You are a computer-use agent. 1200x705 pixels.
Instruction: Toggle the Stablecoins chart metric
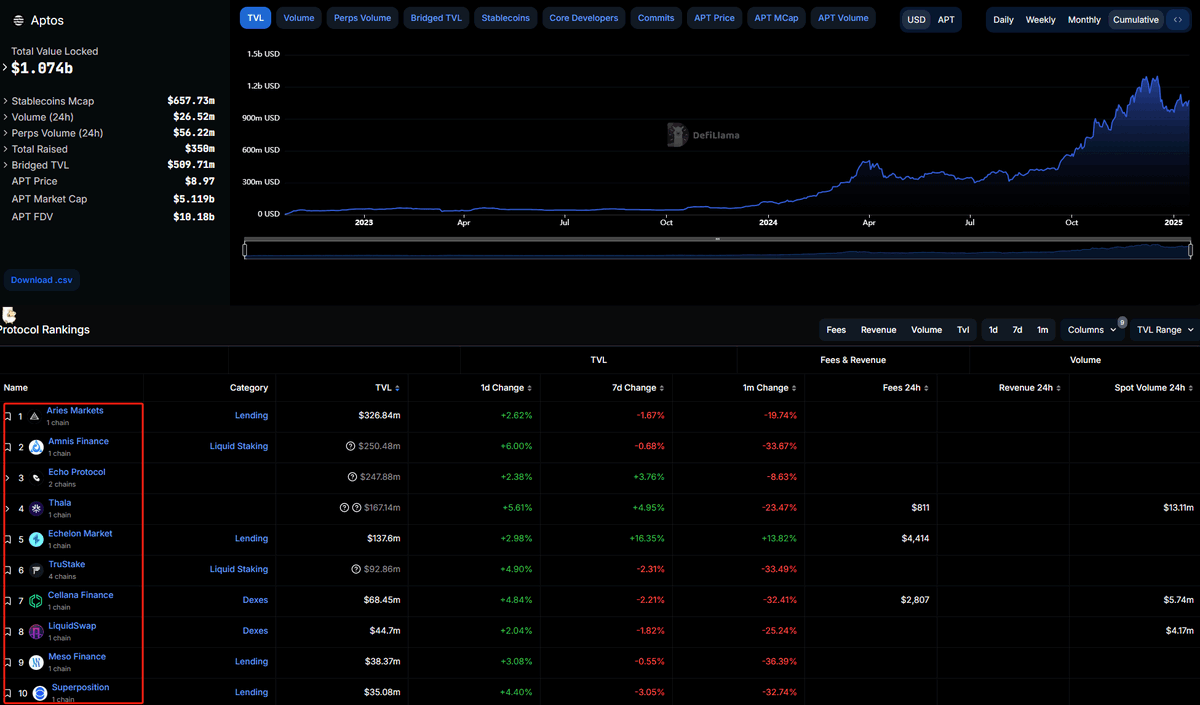tap(506, 18)
